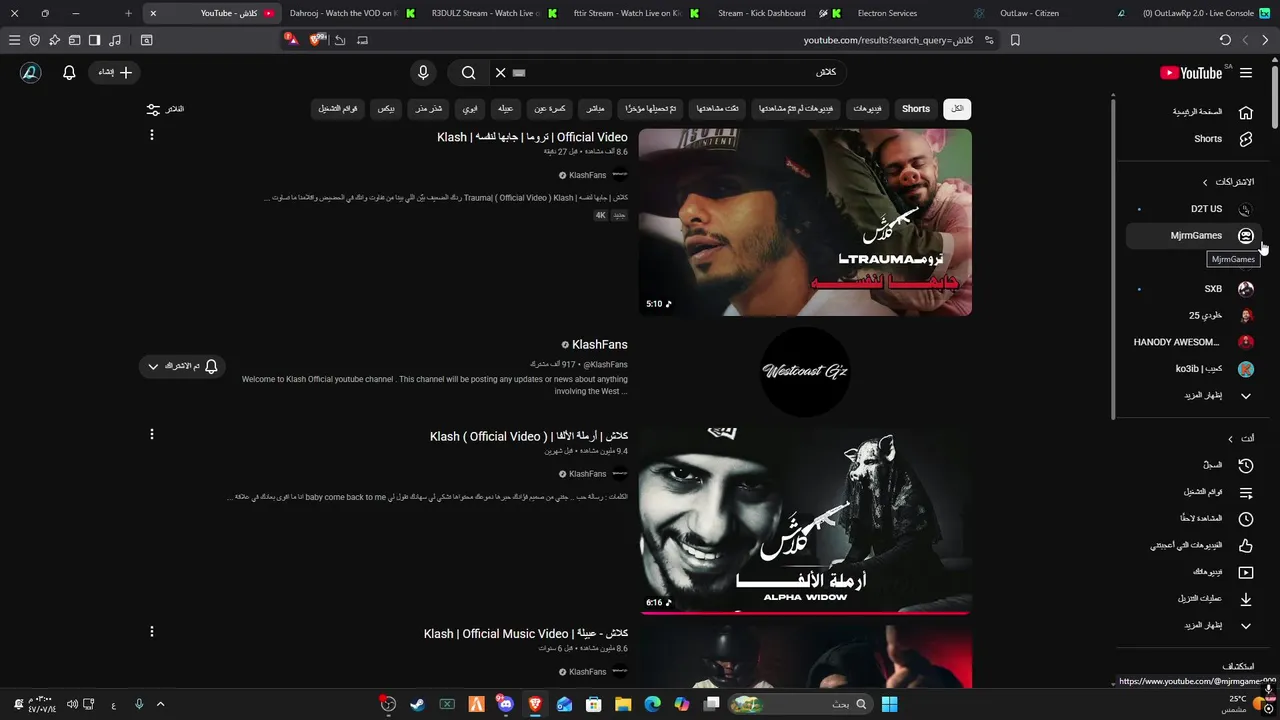Image resolution: width=1280 pixels, height=720 pixels.
Task: Open the Home page sidebar entry
Action: tap(1195, 112)
